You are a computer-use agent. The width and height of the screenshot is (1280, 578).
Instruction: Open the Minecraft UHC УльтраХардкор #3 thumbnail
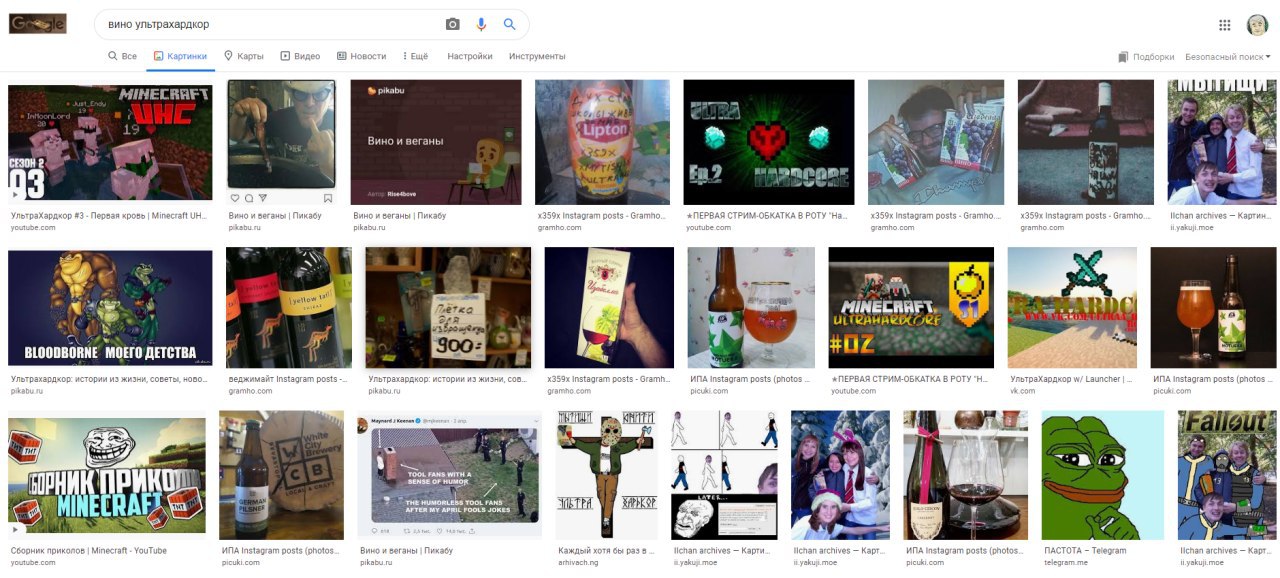pos(110,141)
